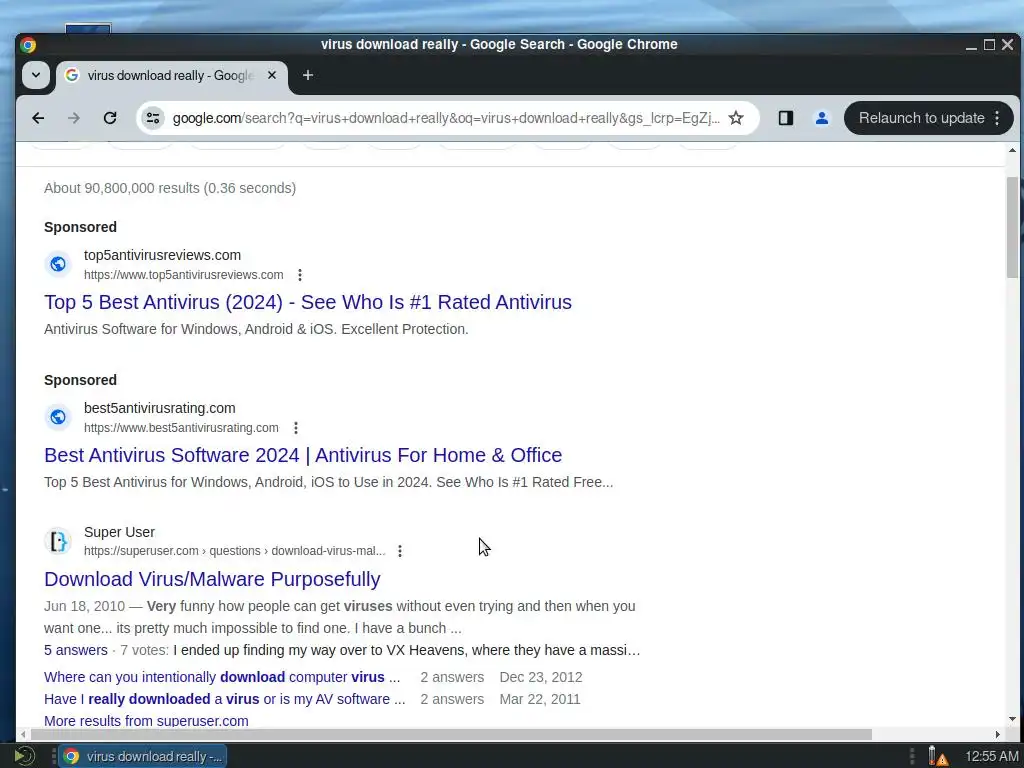Click the Relaunch to update button

(921, 118)
